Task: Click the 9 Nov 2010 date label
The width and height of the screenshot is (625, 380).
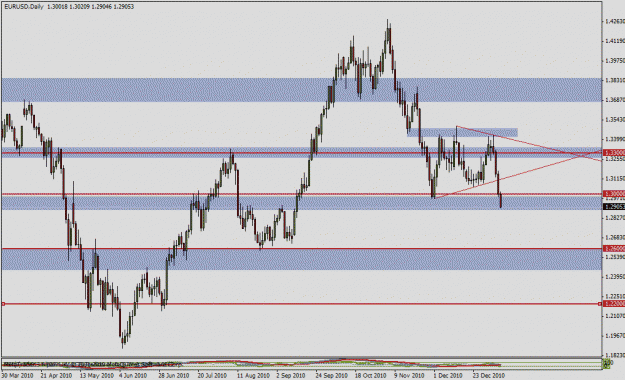Action: pos(409,376)
